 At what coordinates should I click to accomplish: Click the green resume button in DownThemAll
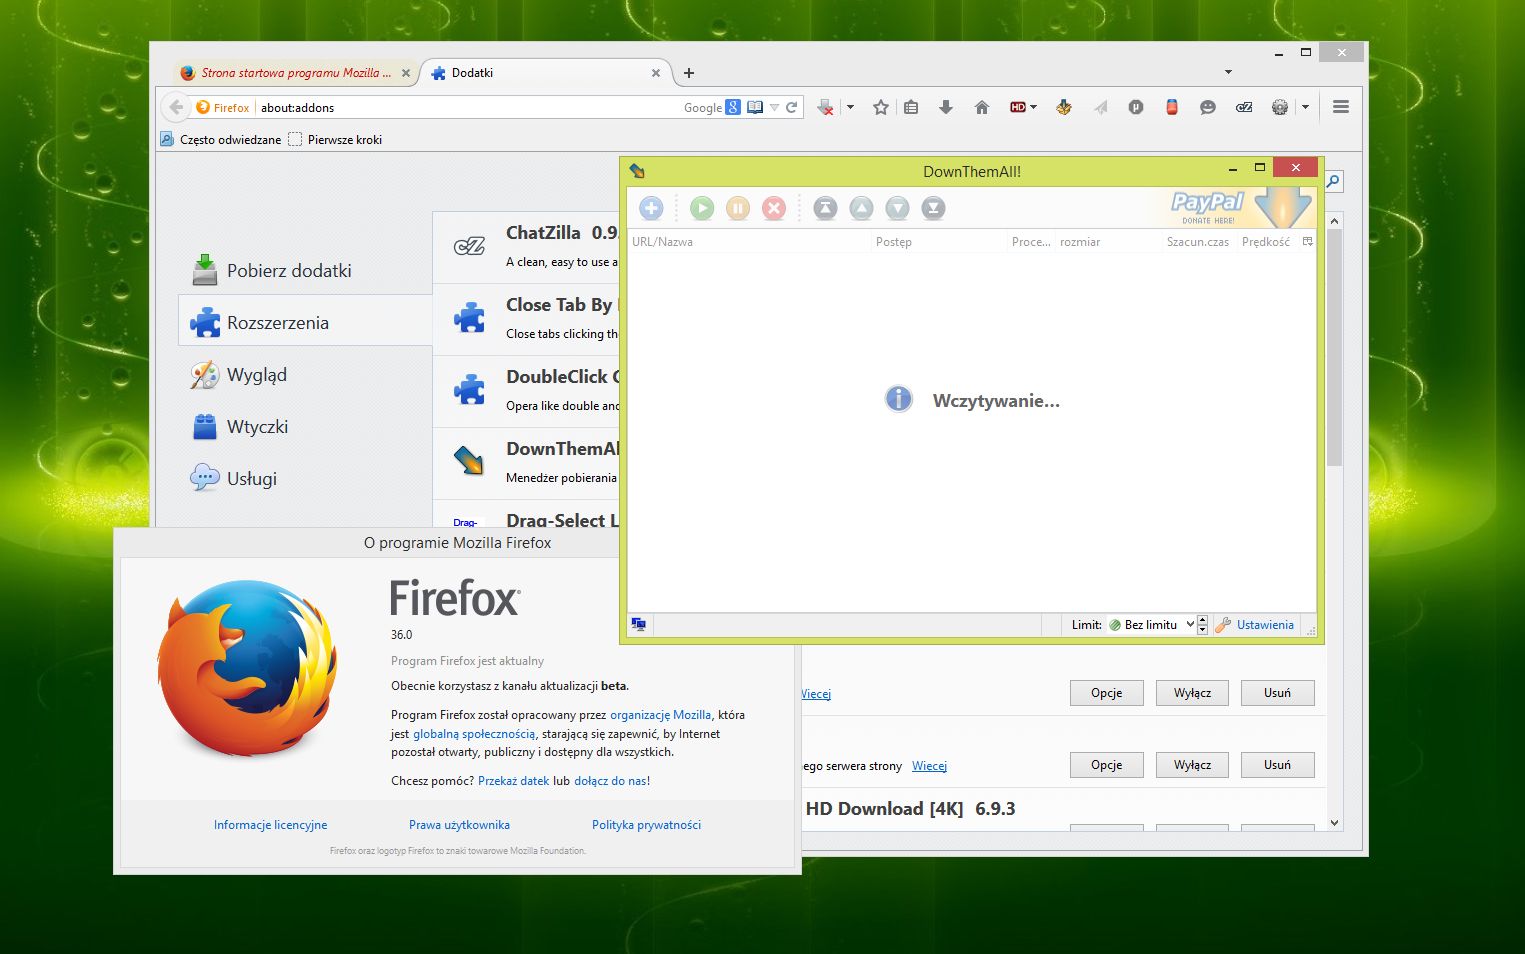click(x=702, y=208)
